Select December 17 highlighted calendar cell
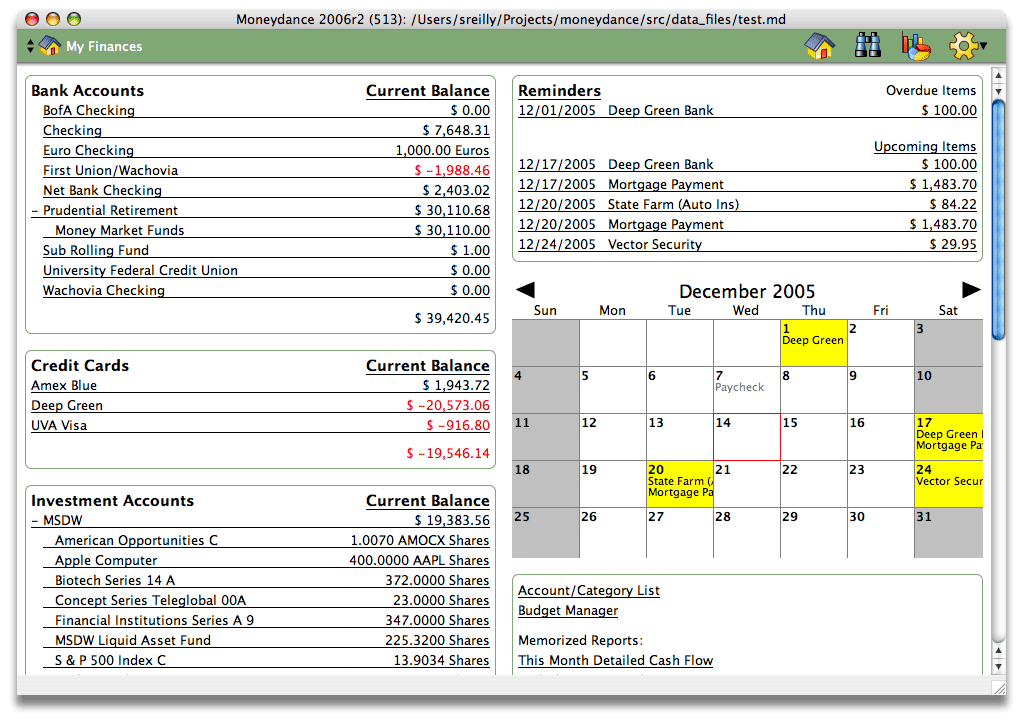Screen dimensions: 1020x719 (x=948, y=437)
